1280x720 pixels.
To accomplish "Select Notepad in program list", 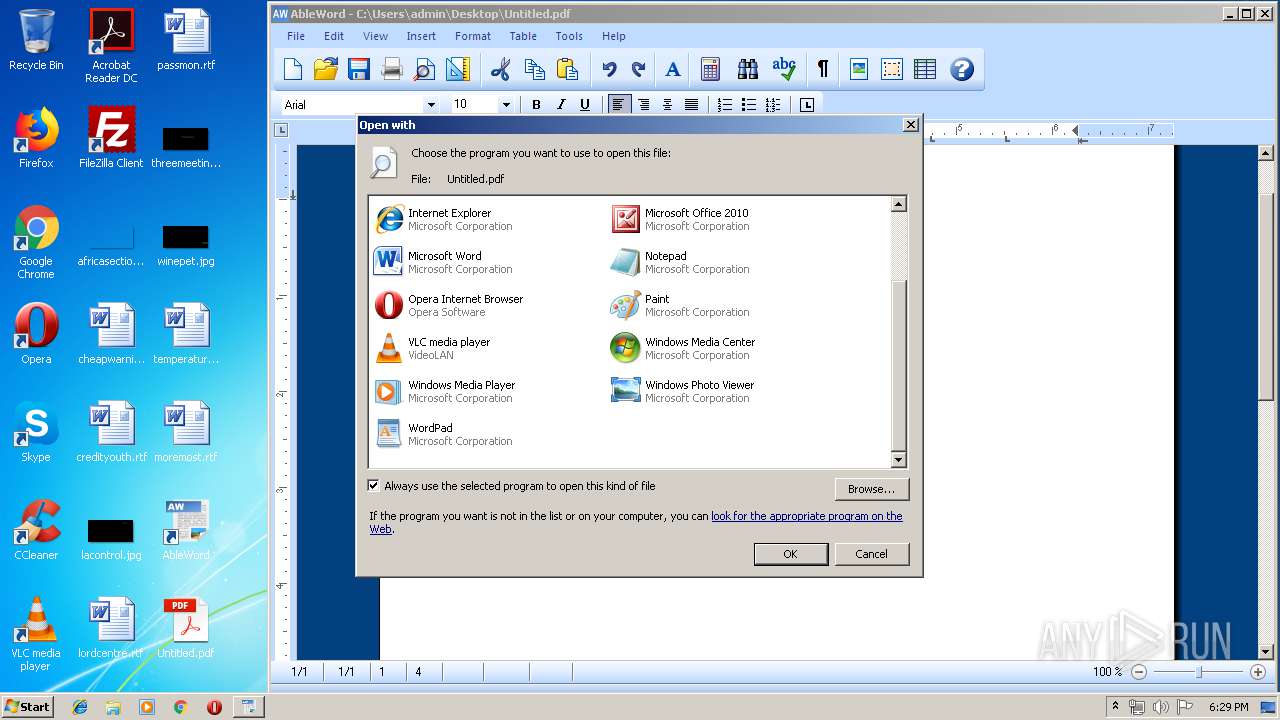I will (681, 262).
